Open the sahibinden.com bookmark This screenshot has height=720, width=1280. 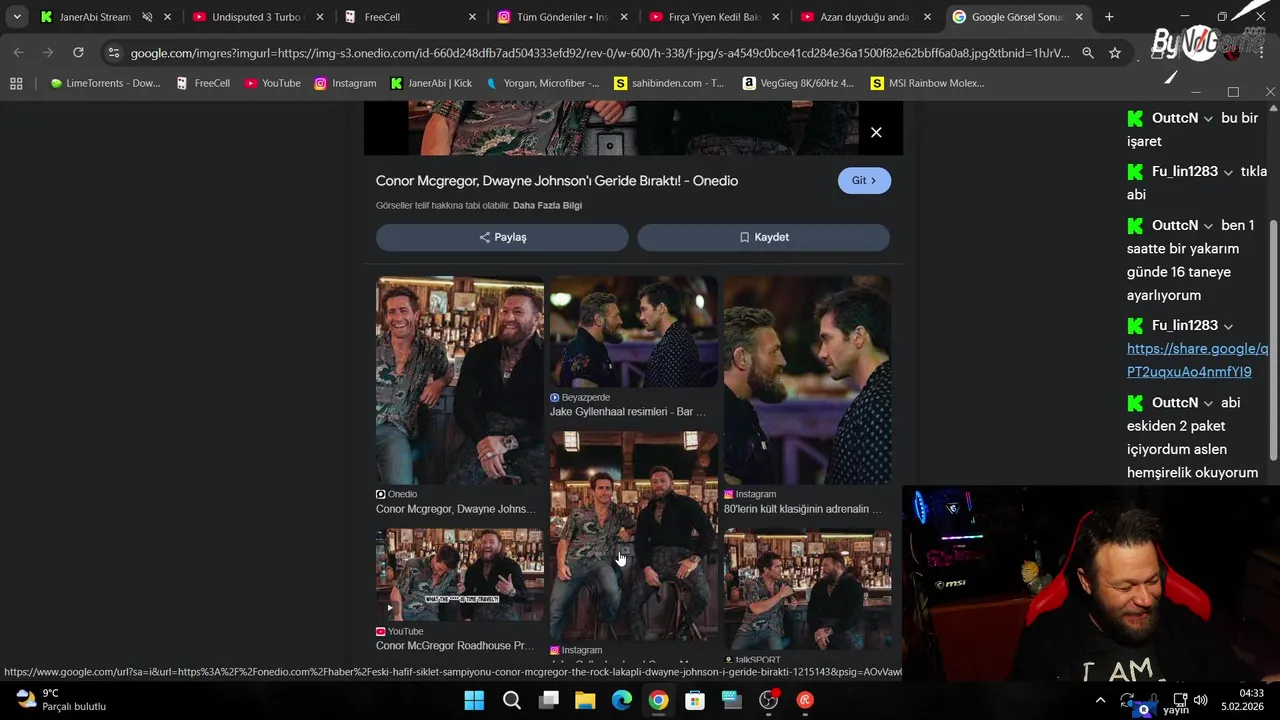pyautogui.click(x=669, y=83)
